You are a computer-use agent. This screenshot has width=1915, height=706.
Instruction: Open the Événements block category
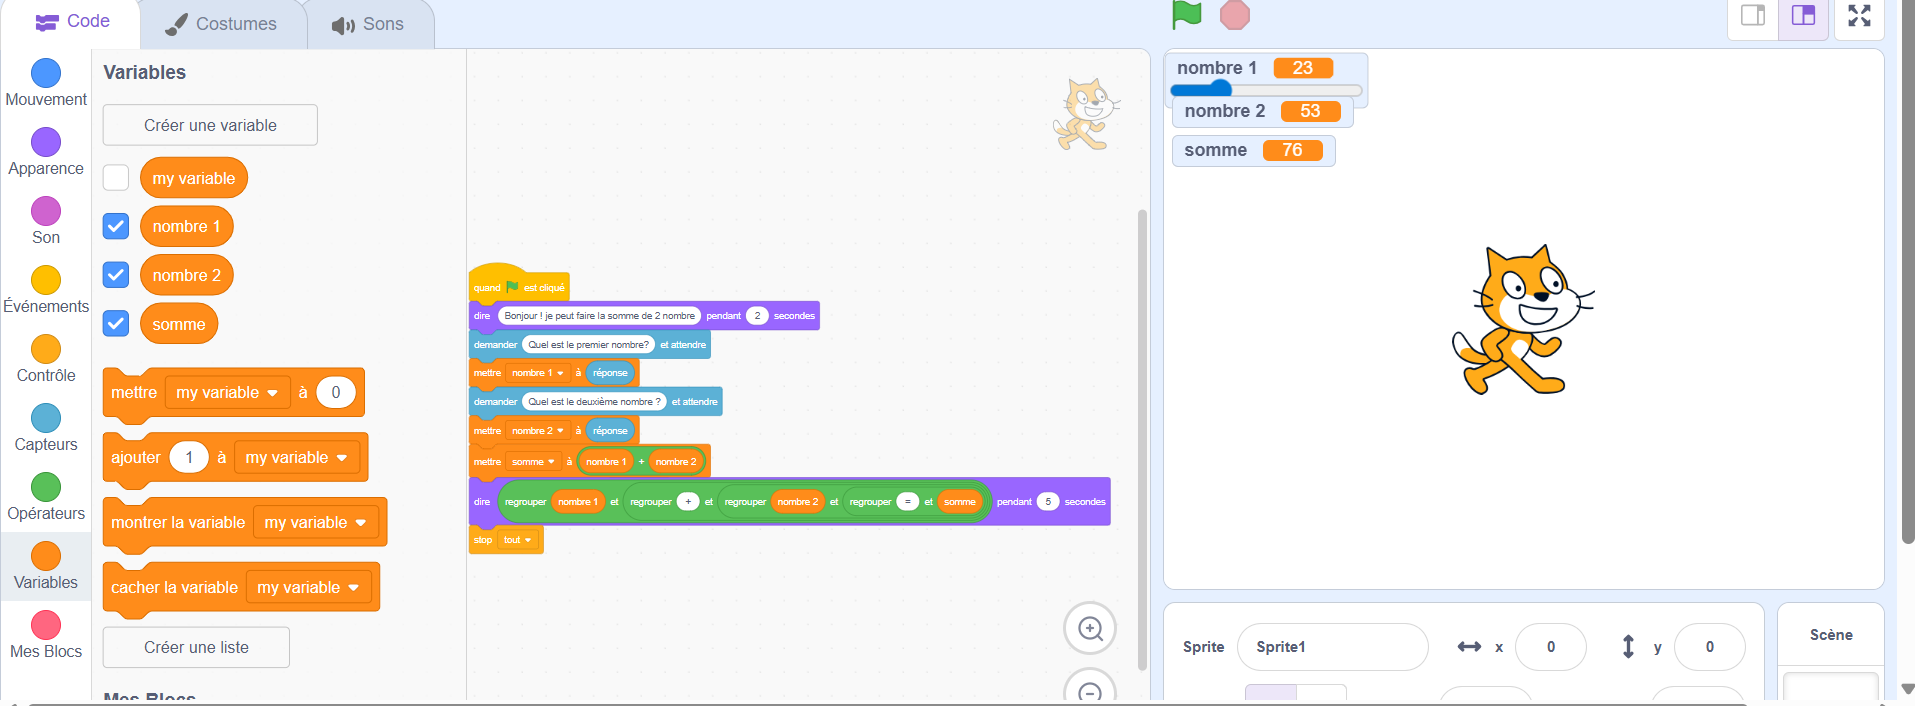pos(46,281)
